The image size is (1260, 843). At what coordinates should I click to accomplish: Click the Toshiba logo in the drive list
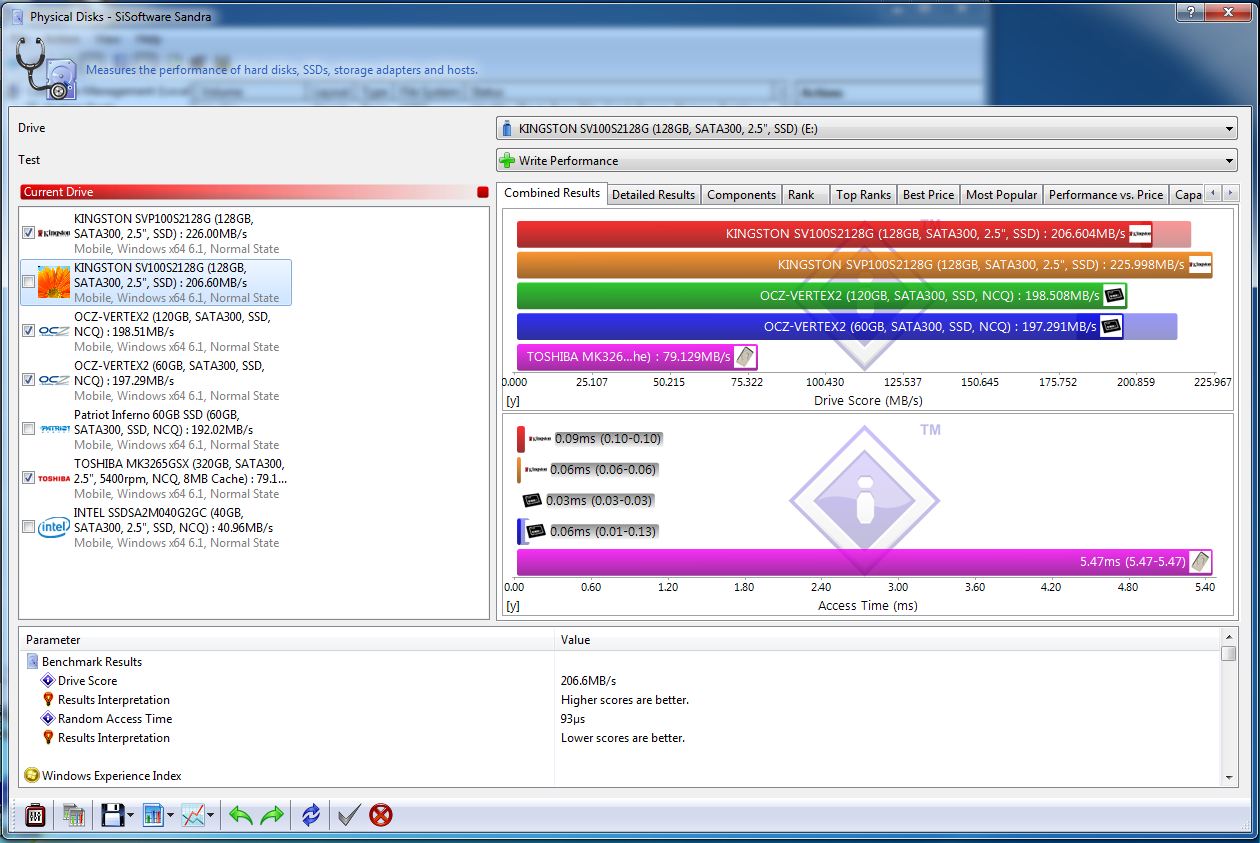click(54, 478)
